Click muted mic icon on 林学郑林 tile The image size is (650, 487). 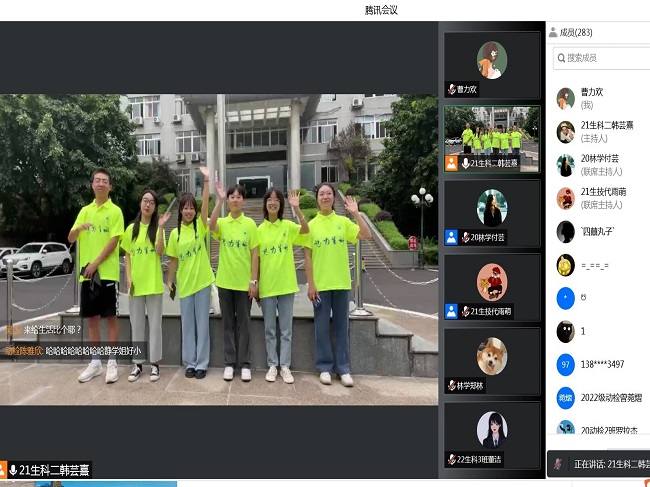click(452, 385)
